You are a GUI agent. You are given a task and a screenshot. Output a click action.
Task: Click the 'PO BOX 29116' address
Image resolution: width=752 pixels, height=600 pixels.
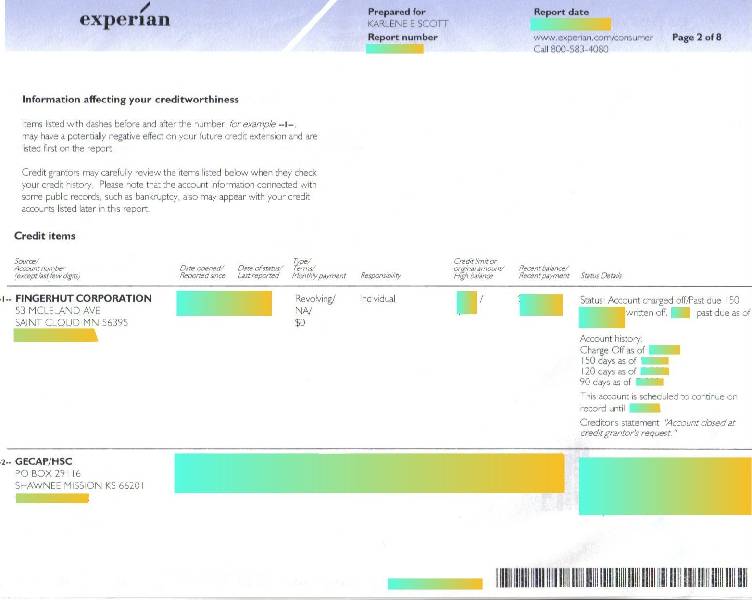pyautogui.click(x=47, y=473)
